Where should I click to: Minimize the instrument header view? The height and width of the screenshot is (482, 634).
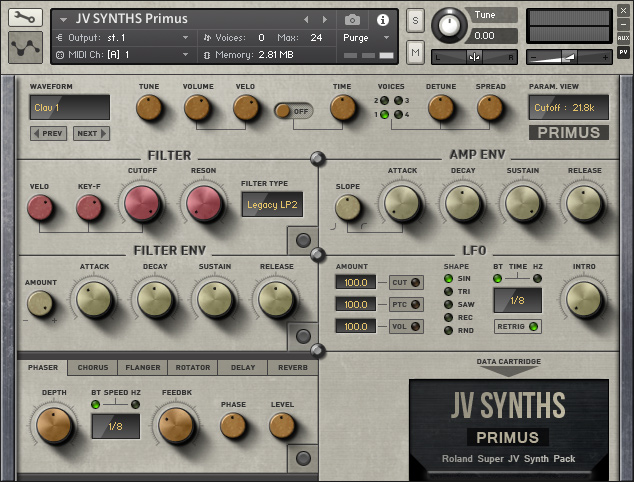[x=623, y=25]
